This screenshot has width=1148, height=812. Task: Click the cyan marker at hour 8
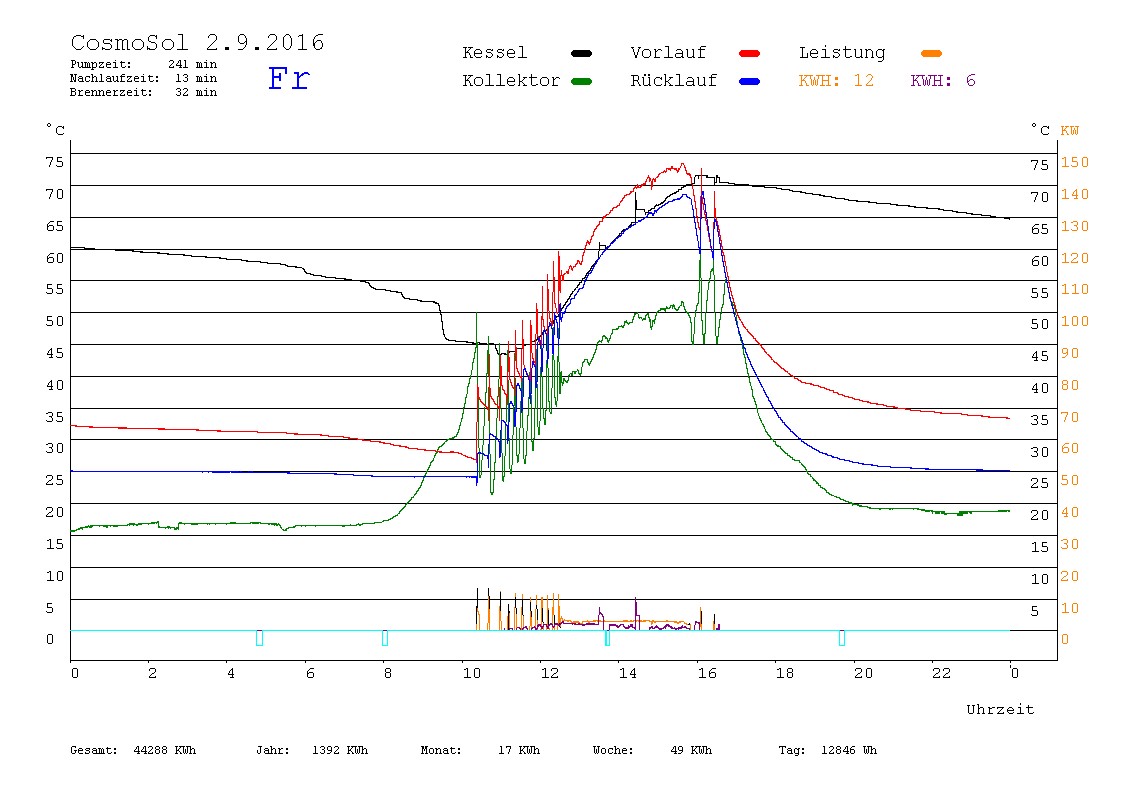pyautogui.click(x=385, y=638)
